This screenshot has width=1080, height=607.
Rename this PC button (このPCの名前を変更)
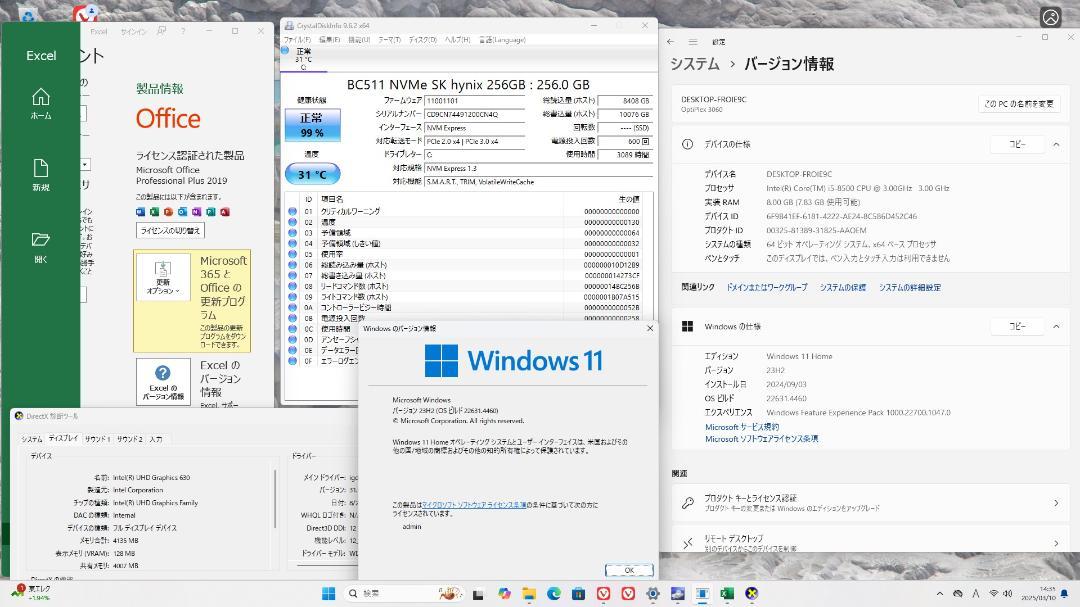pyautogui.click(x=1019, y=104)
